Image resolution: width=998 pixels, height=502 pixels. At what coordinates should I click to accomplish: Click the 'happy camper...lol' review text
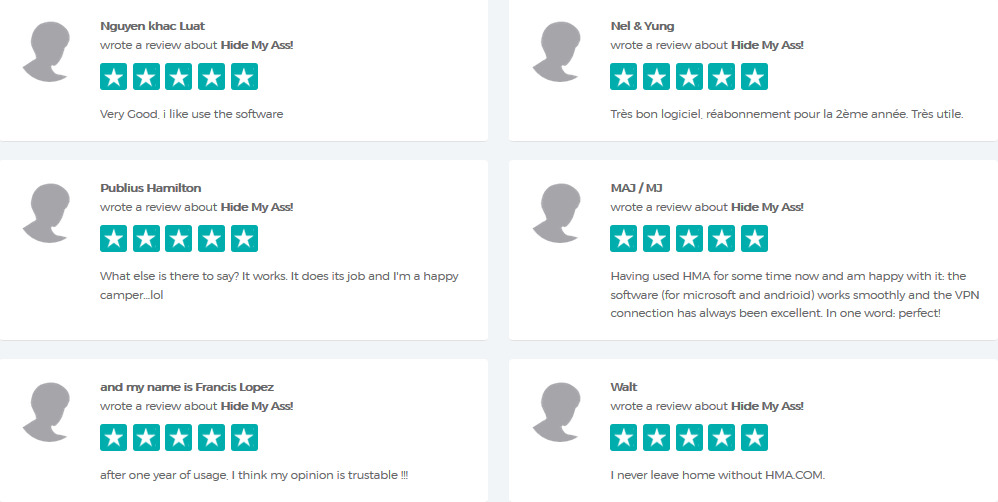(279, 286)
